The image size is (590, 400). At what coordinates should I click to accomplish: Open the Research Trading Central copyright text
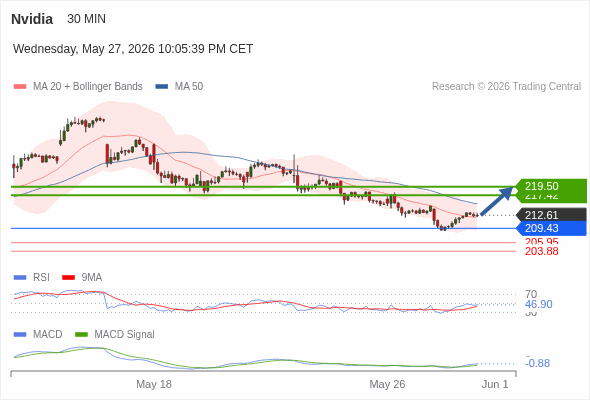click(506, 87)
